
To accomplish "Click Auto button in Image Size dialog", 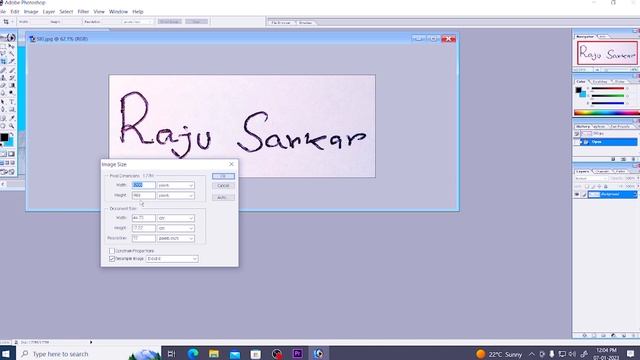I will point(223,198).
